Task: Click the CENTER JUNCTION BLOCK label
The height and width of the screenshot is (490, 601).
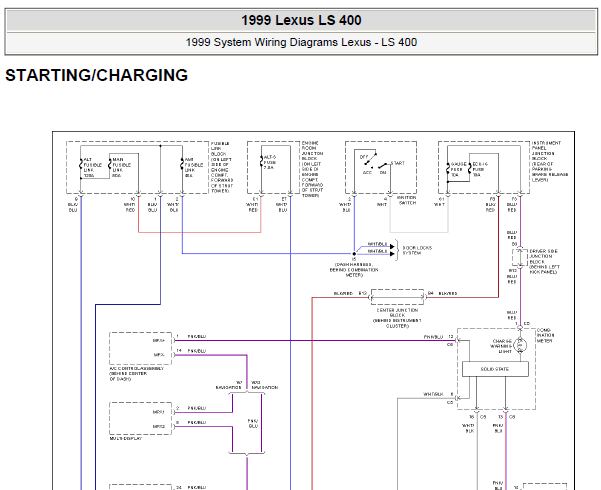Action: tap(397, 318)
